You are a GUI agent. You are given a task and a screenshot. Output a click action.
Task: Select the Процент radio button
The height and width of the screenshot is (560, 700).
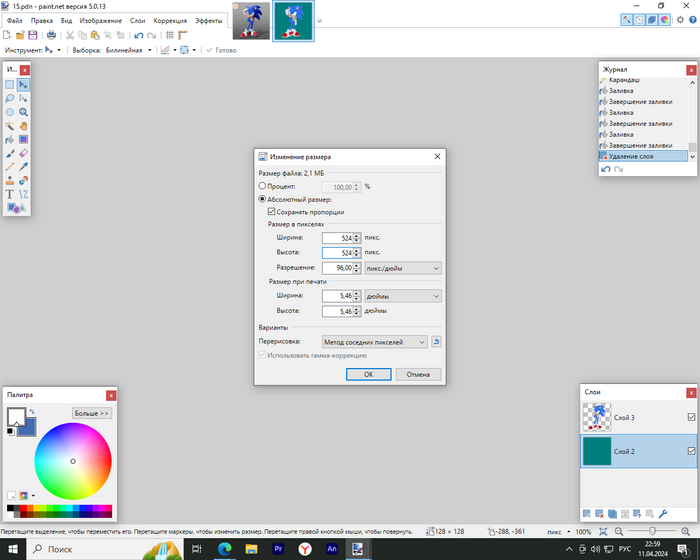coord(263,186)
